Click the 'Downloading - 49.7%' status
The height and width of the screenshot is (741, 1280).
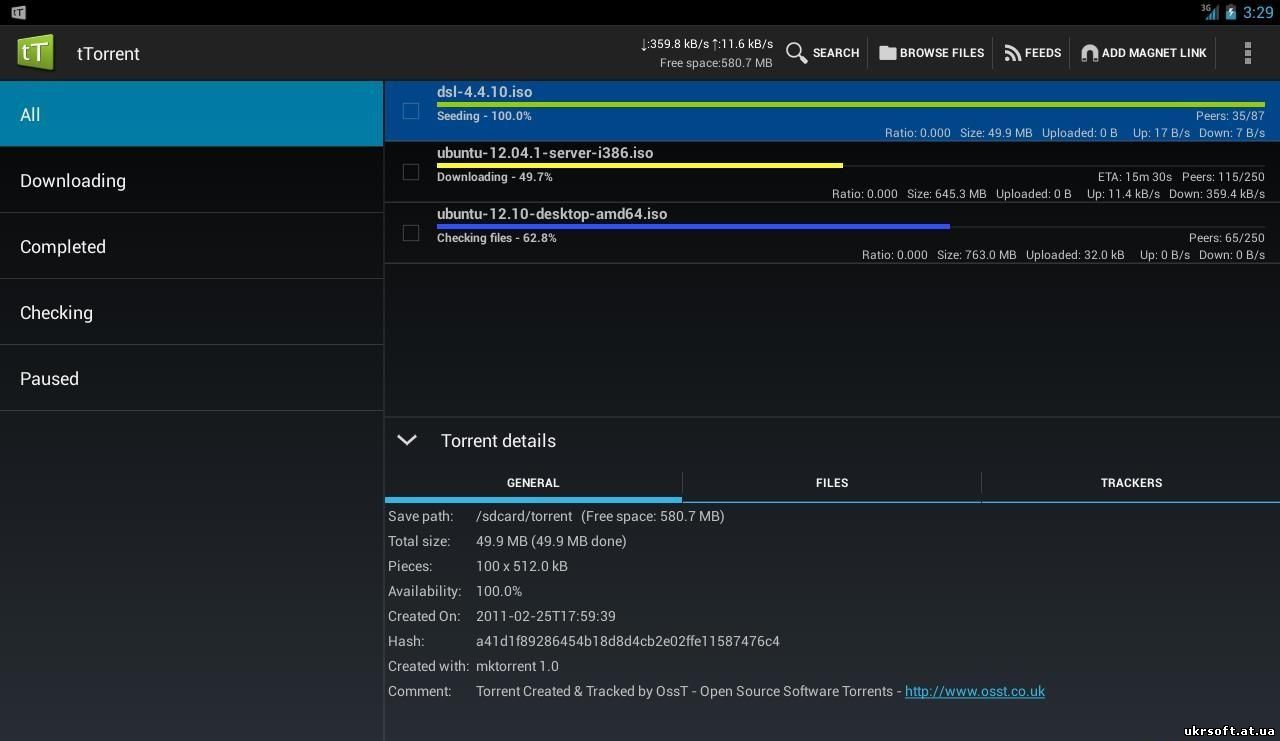tap(495, 177)
